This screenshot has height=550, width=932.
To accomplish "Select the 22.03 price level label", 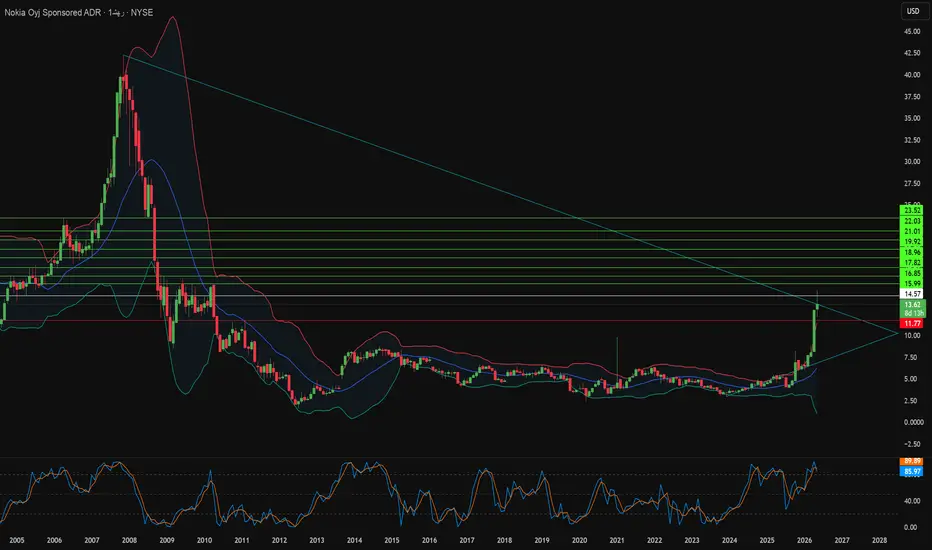I will tap(912, 221).
